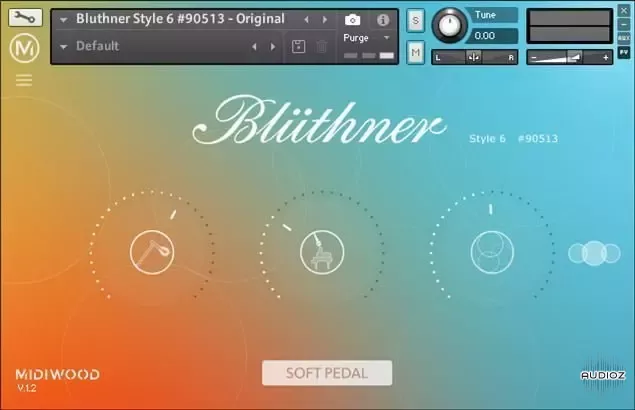Click the minus end of the volume slider

click(534, 58)
